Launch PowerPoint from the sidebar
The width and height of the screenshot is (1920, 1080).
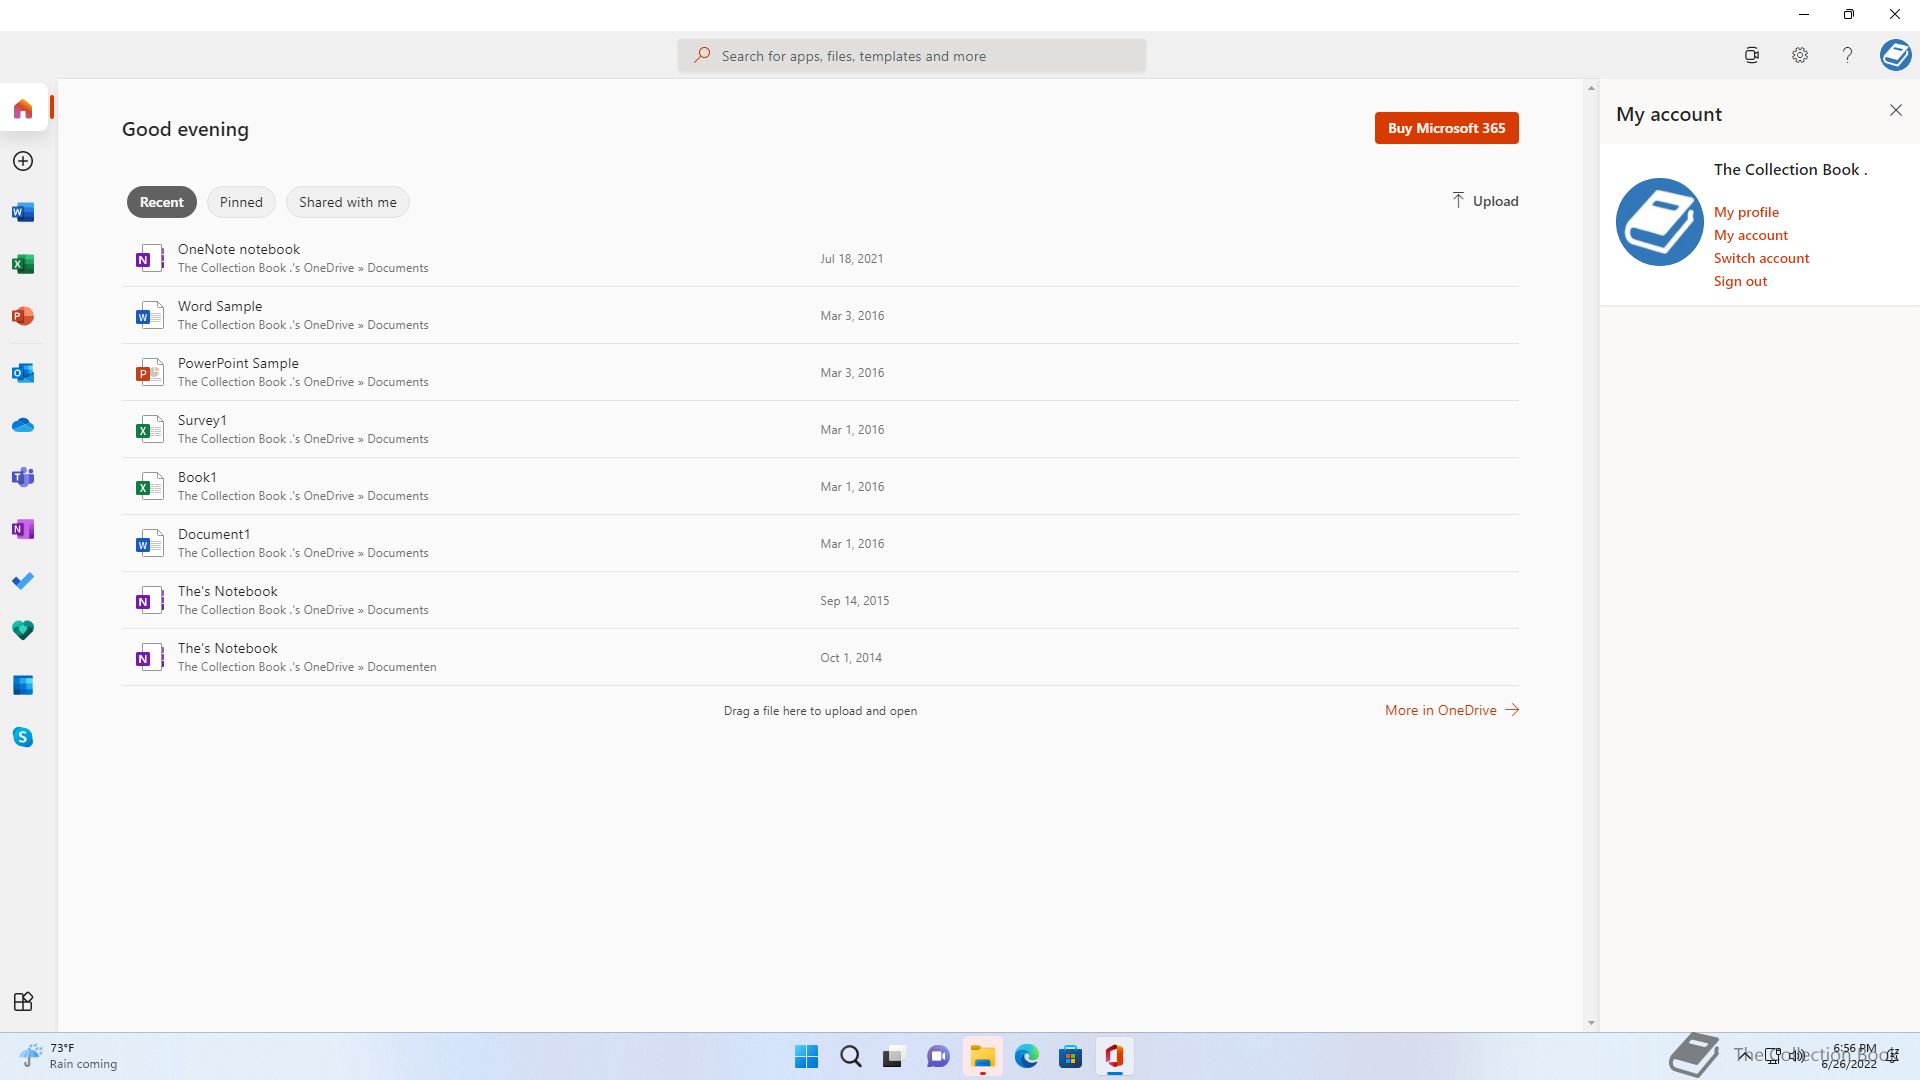(x=23, y=317)
